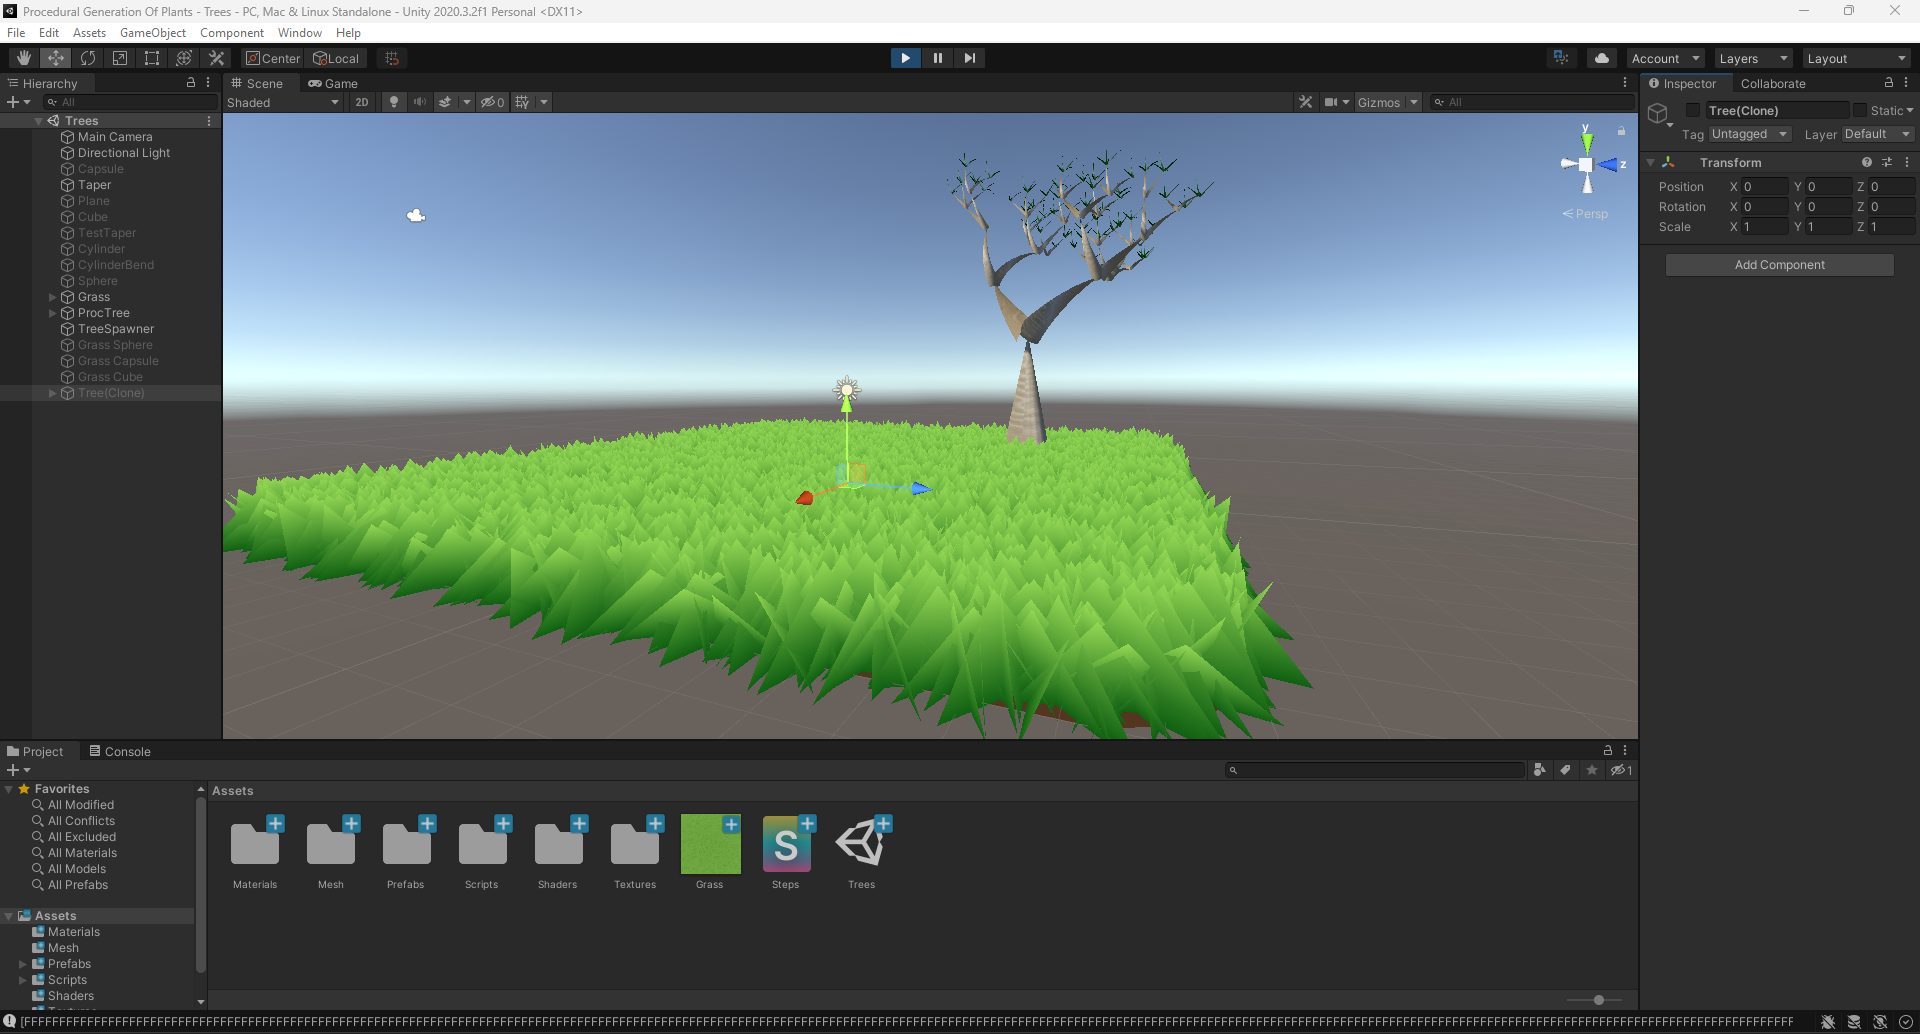1920x1034 pixels.
Task: Open the Shaded draw mode dropdown
Action: [x=283, y=101]
